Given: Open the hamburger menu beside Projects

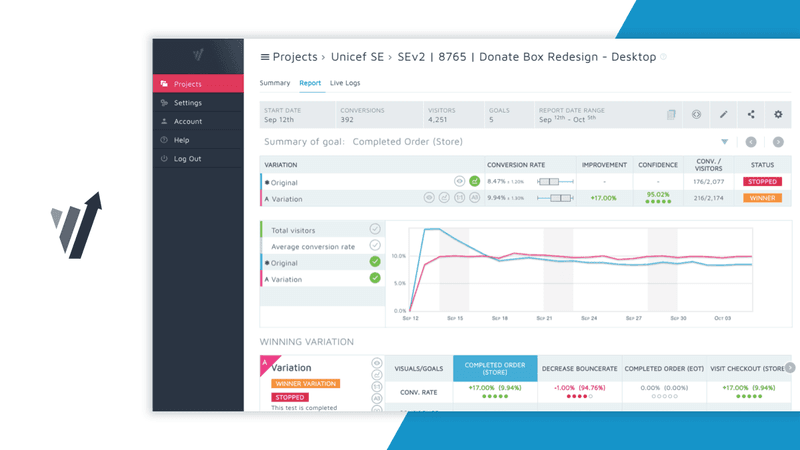Looking at the screenshot, I should 265,57.
